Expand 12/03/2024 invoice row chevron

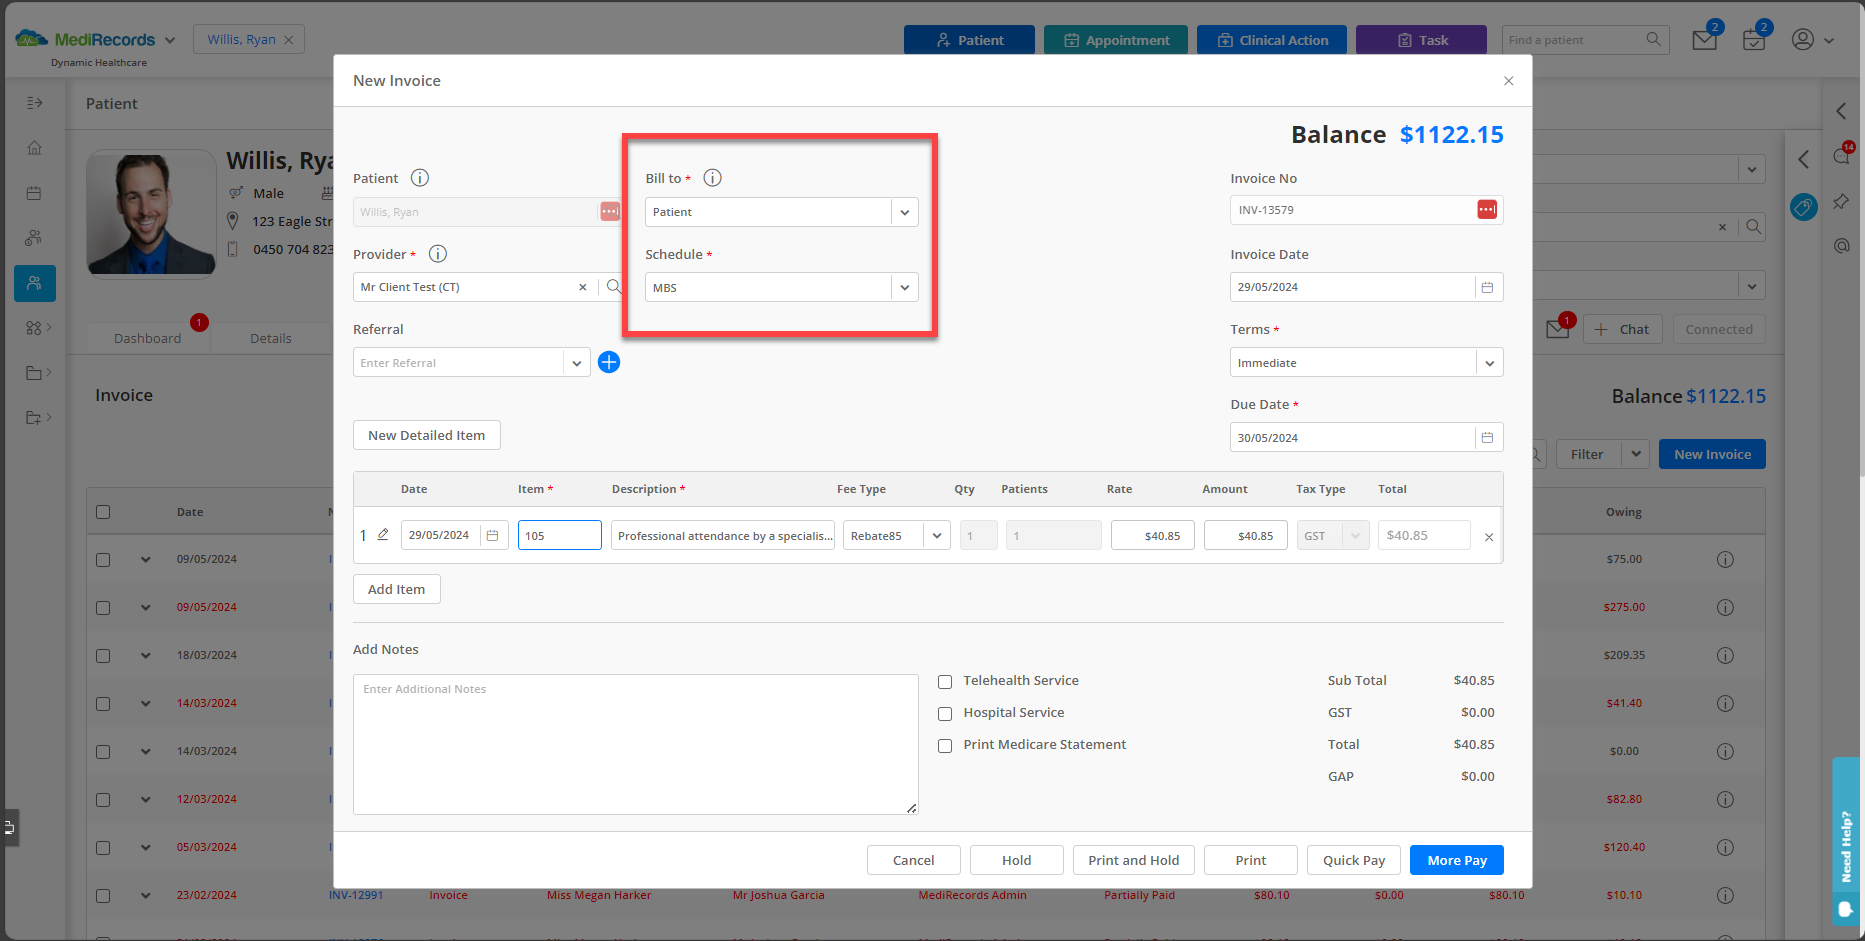pyautogui.click(x=146, y=800)
